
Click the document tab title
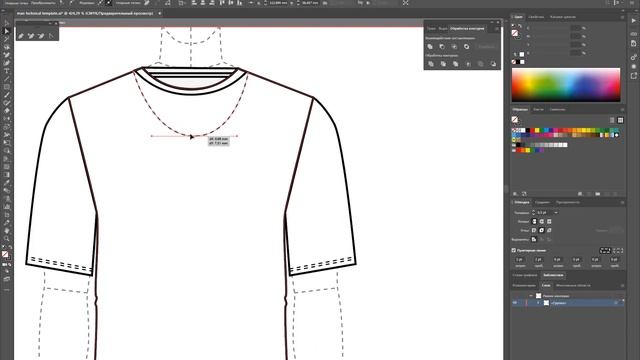(x=85, y=13)
